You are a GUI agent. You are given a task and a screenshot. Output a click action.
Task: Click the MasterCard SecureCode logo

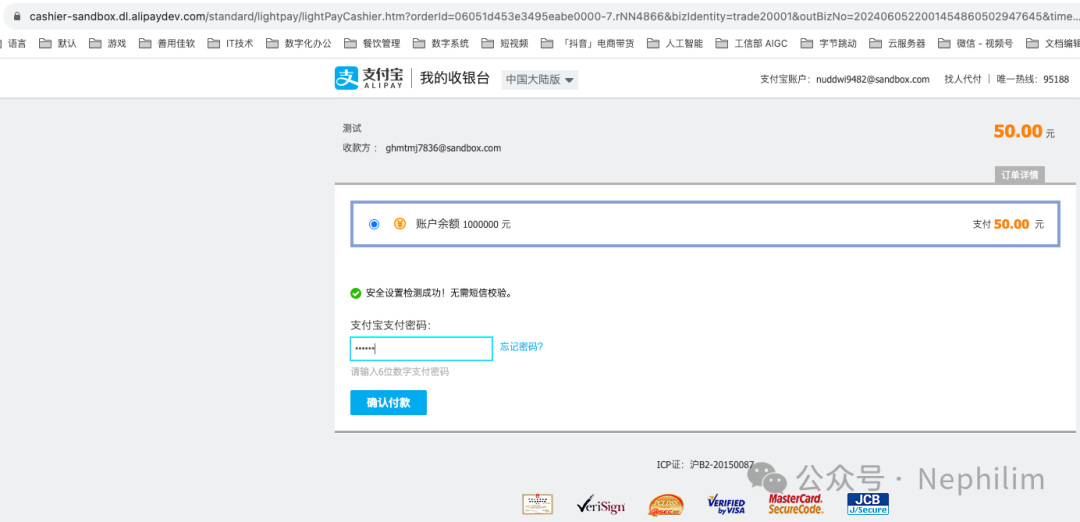pyautogui.click(x=796, y=504)
